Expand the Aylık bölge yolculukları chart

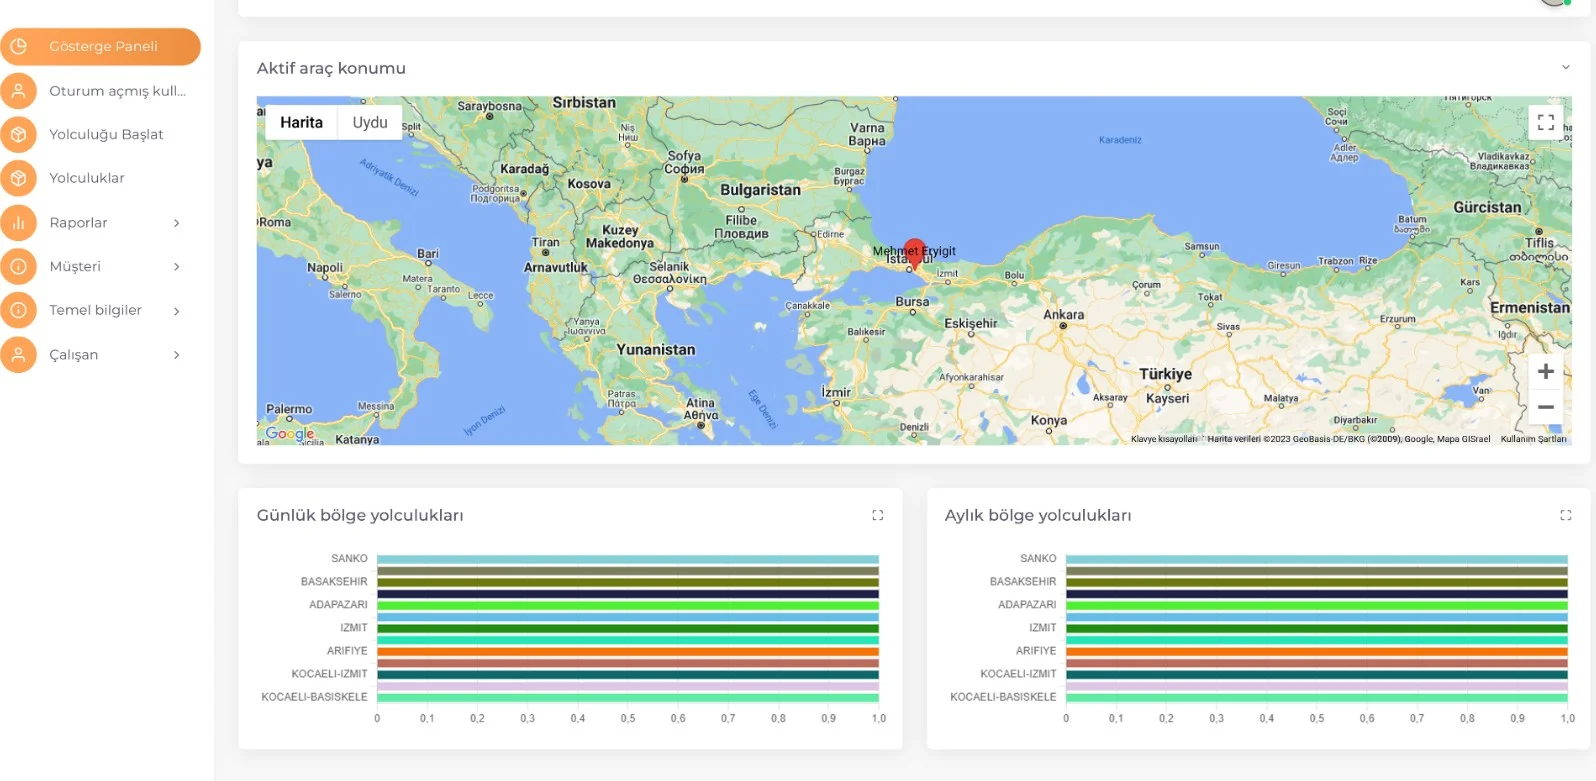click(1565, 515)
